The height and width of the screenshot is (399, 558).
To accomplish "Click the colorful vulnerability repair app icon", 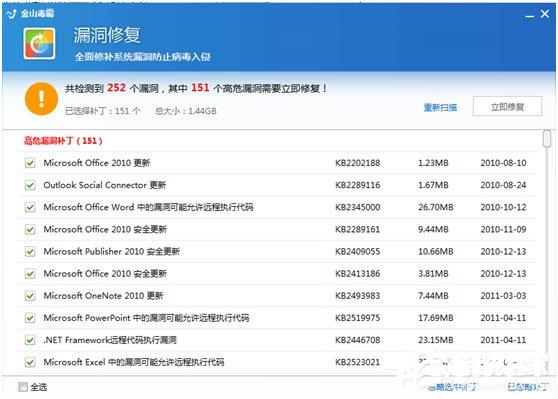I will (x=39, y=44).
